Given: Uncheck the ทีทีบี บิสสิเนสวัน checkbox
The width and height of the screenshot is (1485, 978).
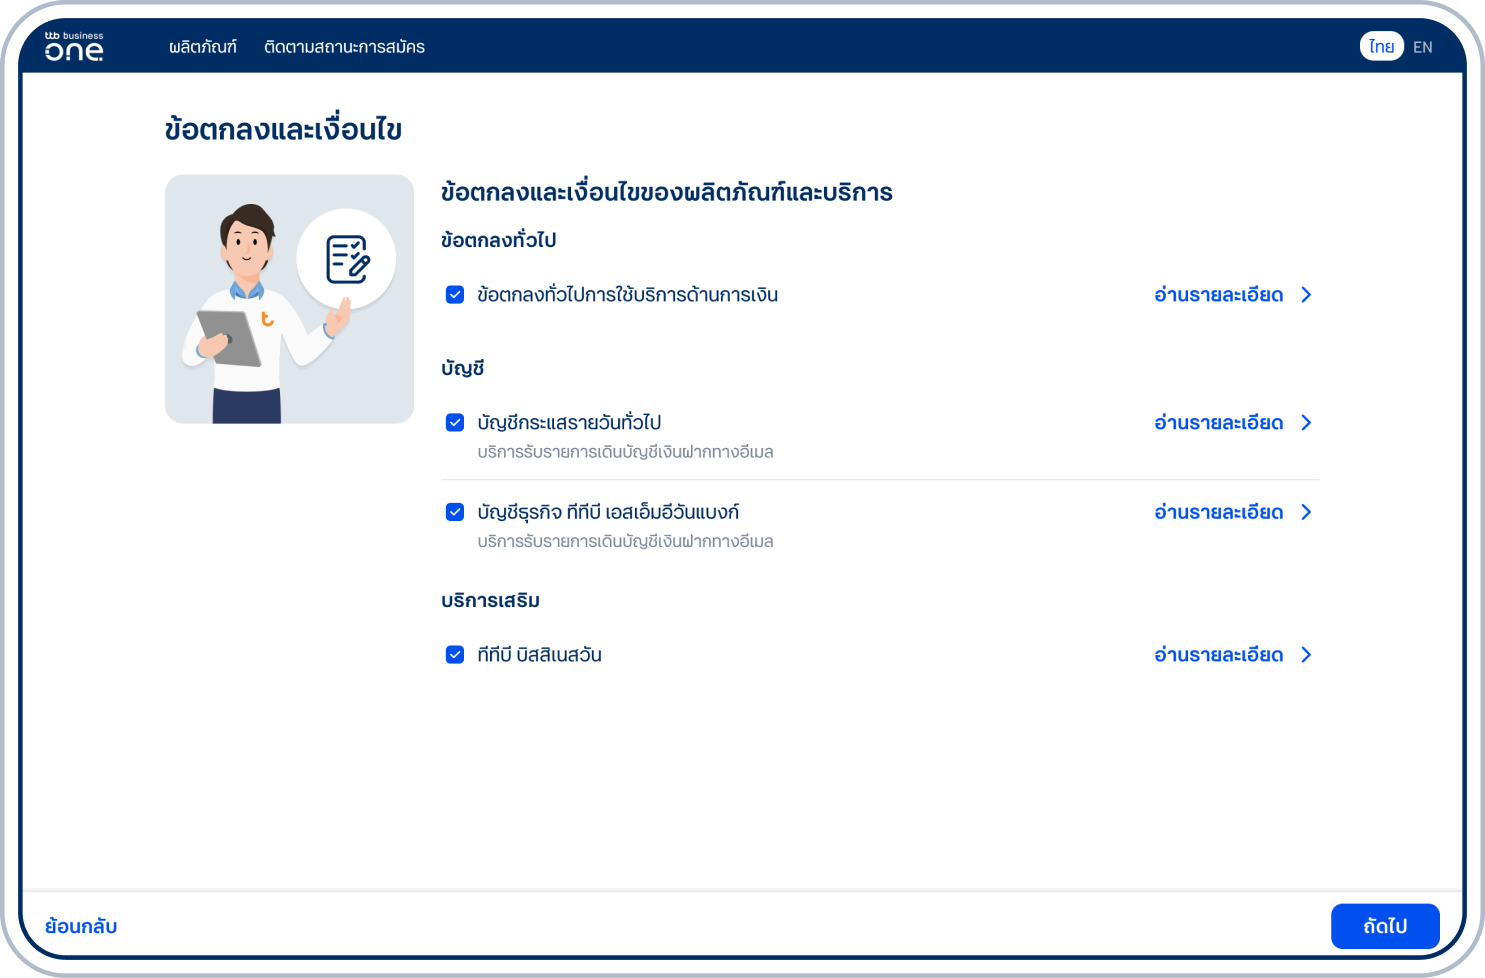Looking at the screenshot, I should pos(455,655).
